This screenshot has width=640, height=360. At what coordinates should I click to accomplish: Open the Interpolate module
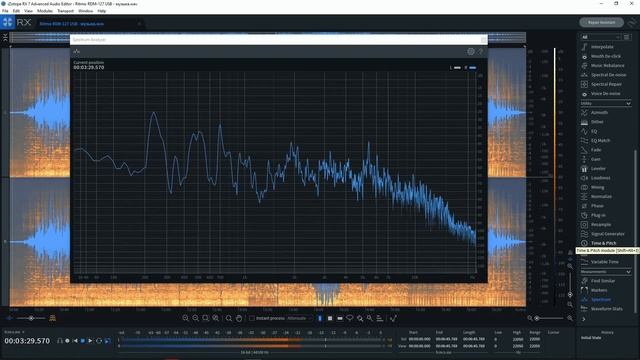pos(602,47)
